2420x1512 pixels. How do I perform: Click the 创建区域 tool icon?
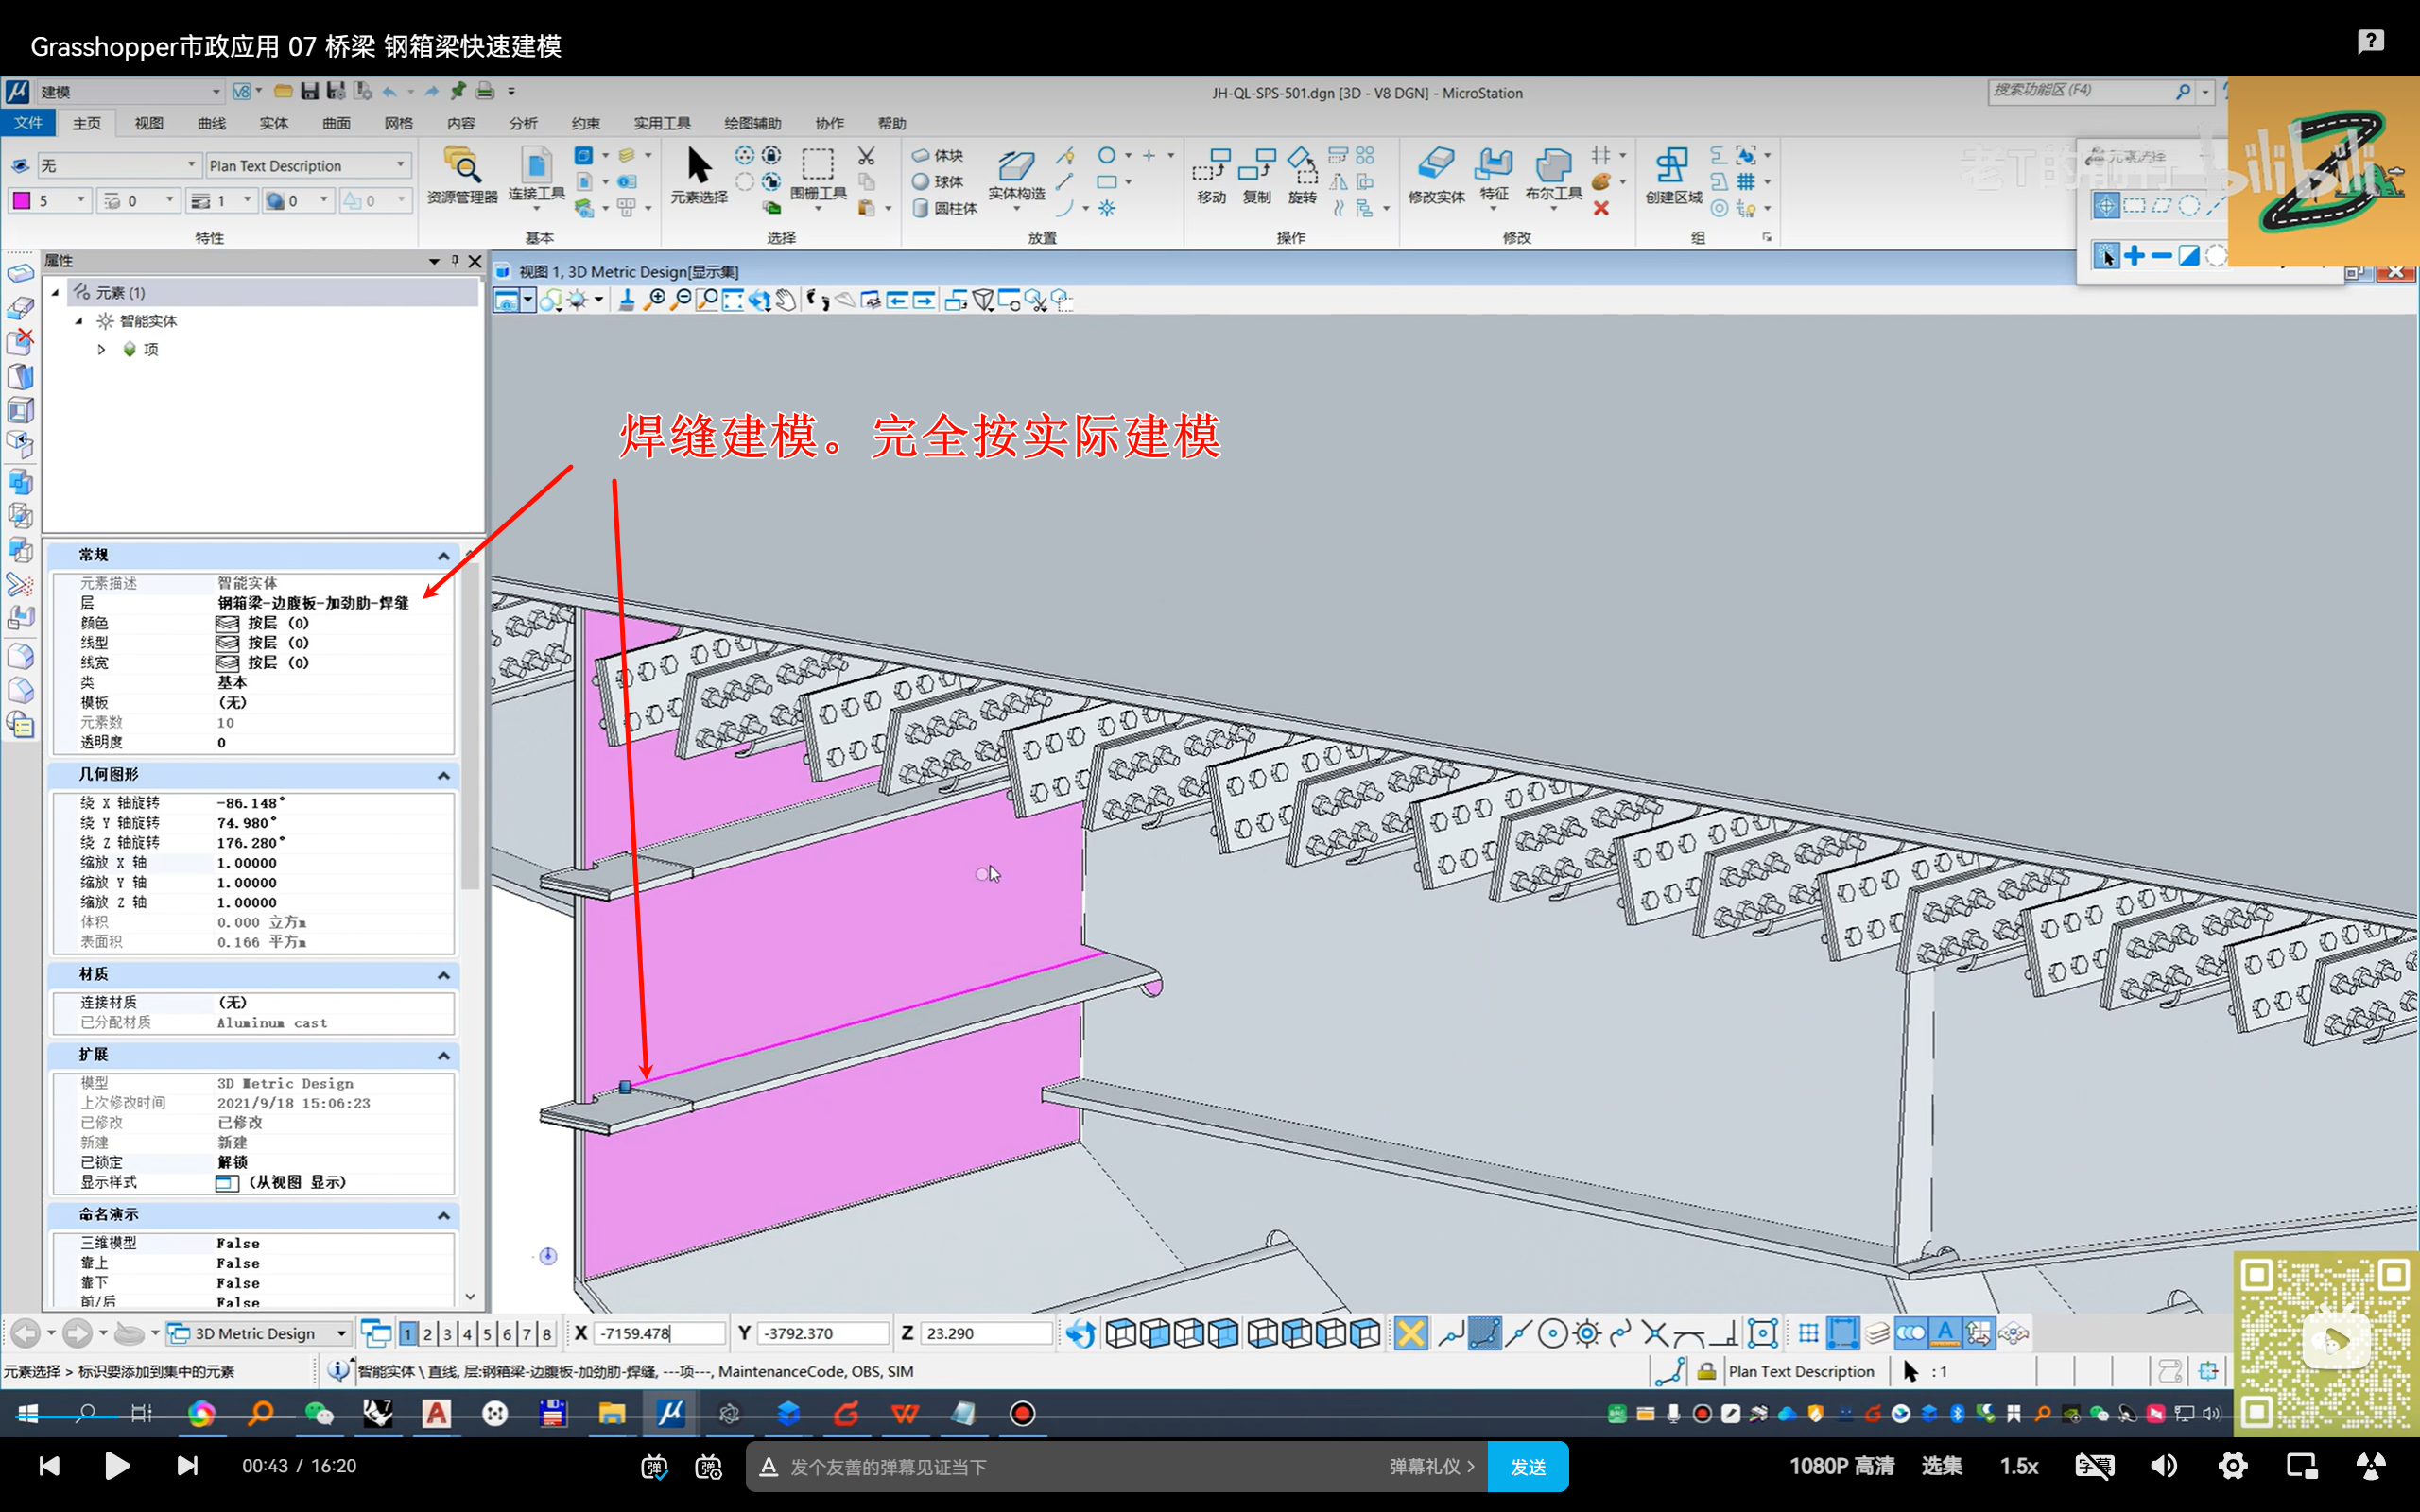coord(1672,170)
